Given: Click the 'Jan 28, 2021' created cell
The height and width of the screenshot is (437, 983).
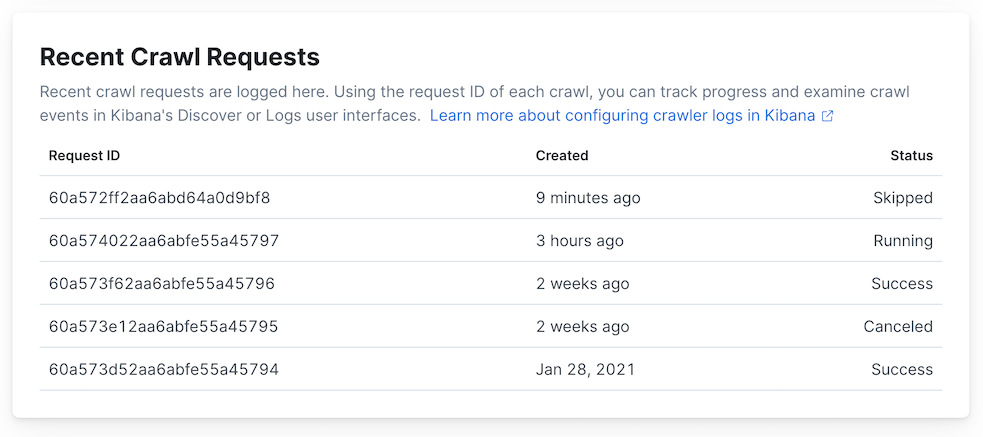Looking at the screenshot, I should pyautogui.click(x=585, y=370).
